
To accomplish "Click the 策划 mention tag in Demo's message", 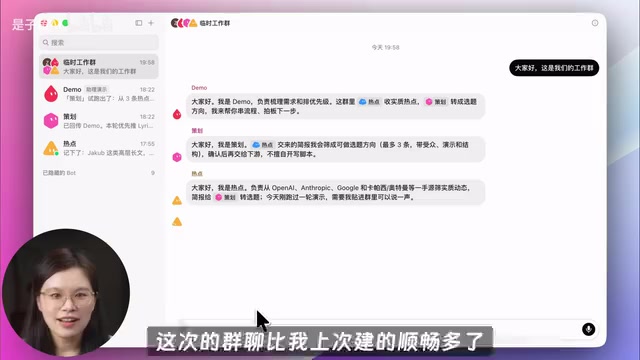I will tap(436, 102).
